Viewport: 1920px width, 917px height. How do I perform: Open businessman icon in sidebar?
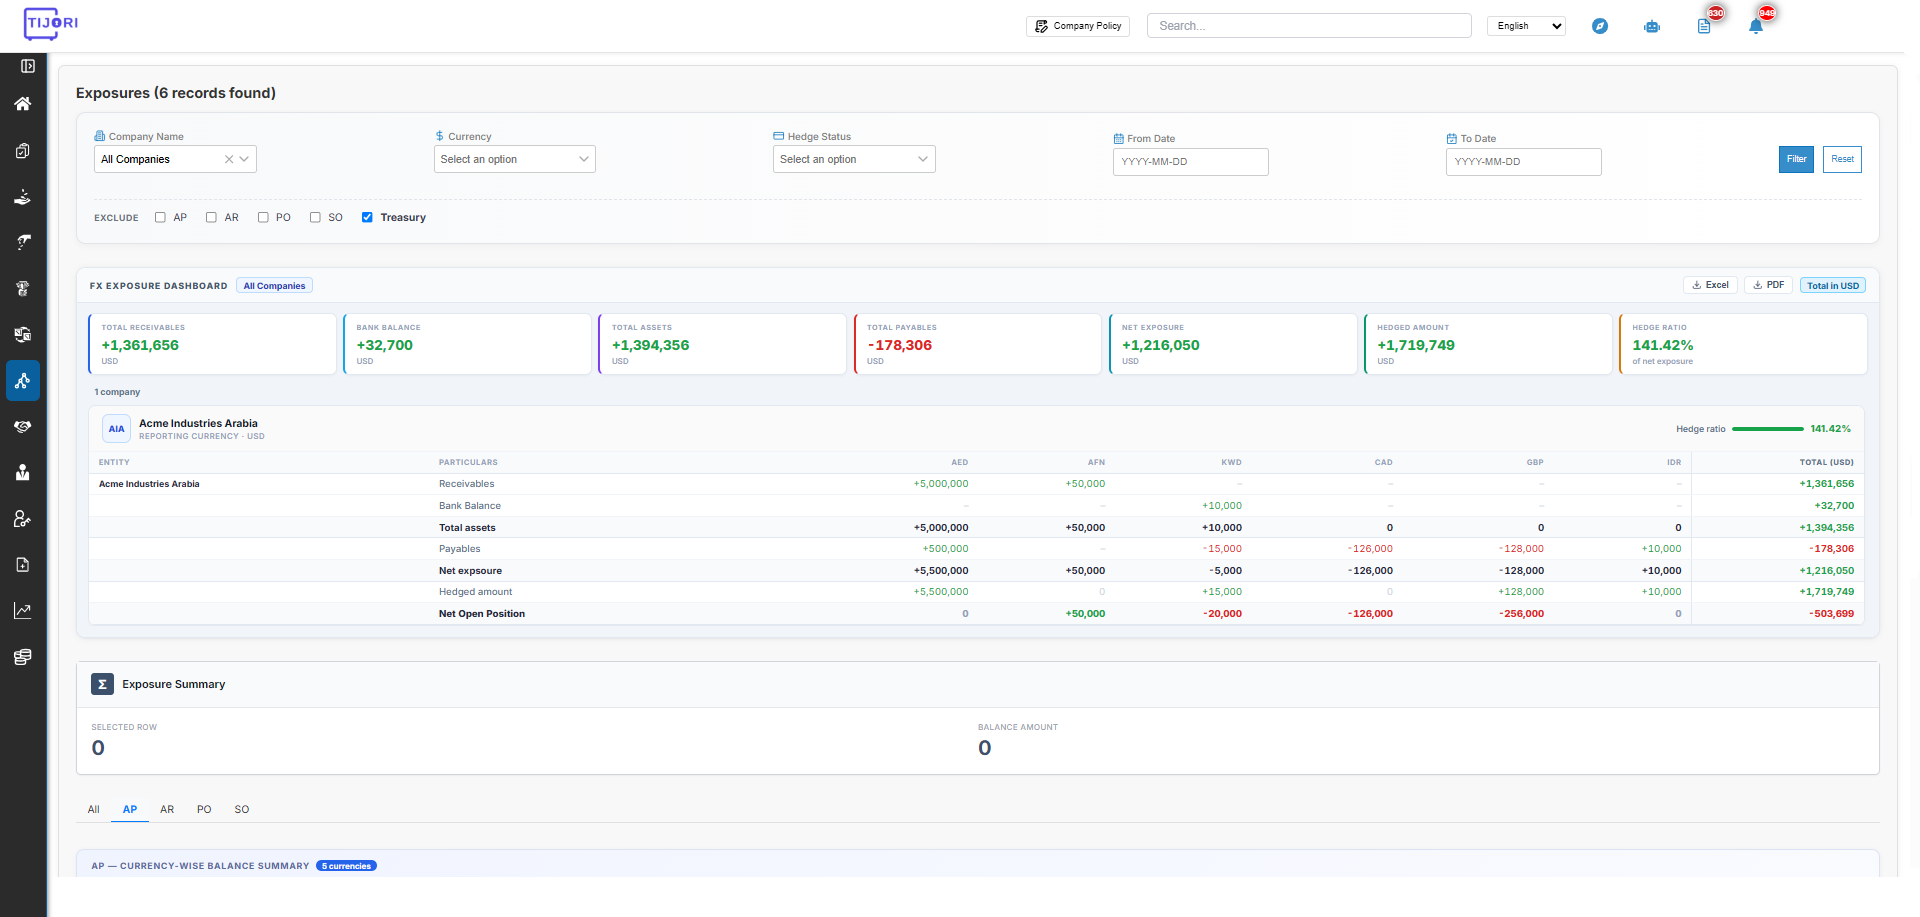click(x=22, y=473)
